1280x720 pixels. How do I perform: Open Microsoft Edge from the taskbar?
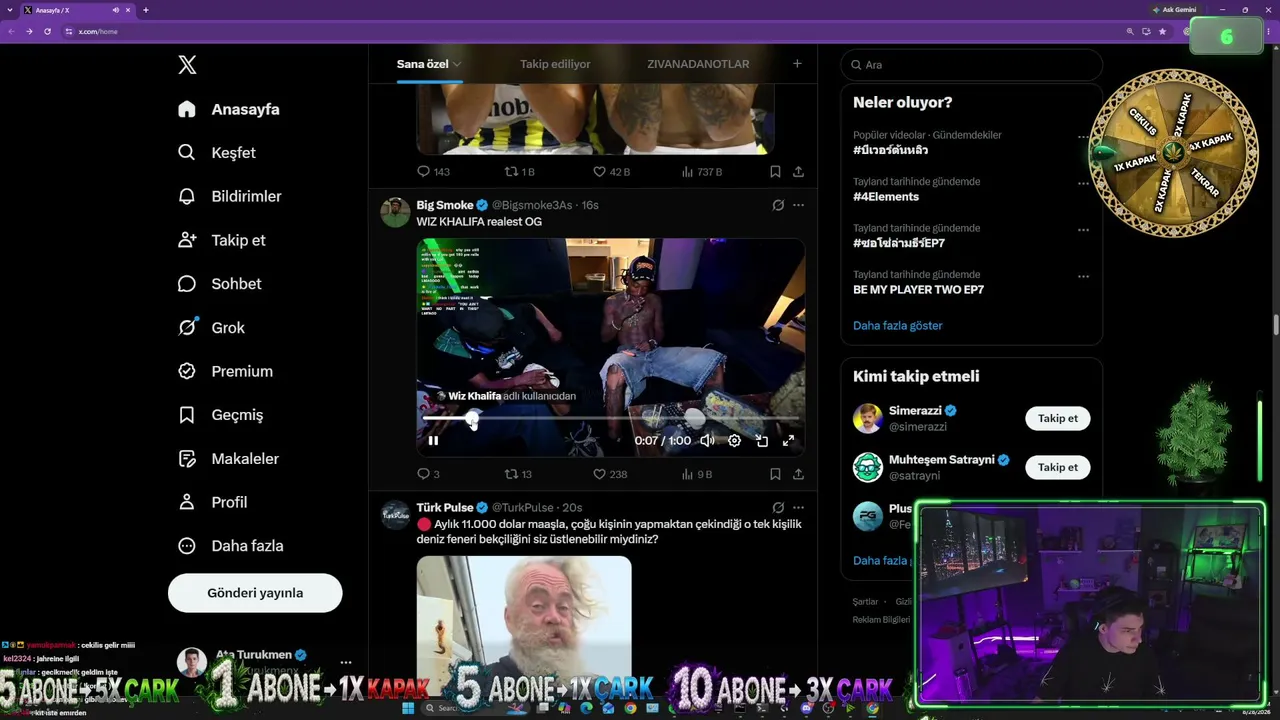click(587, 708)
